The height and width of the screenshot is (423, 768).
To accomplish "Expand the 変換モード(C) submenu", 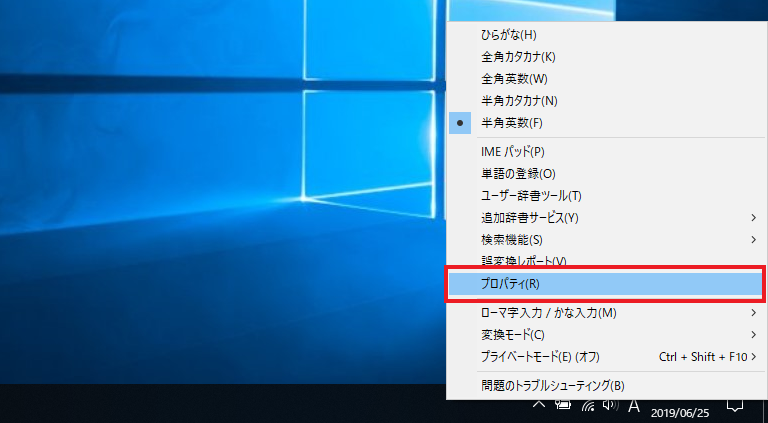I will pos(512,334).
